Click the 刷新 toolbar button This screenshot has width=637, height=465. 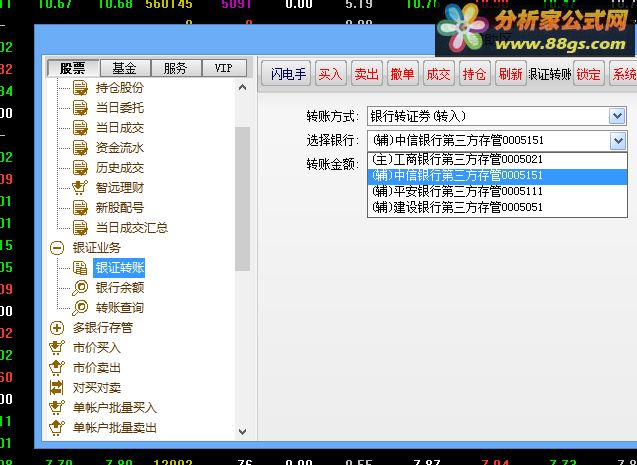tap(511, 74)
